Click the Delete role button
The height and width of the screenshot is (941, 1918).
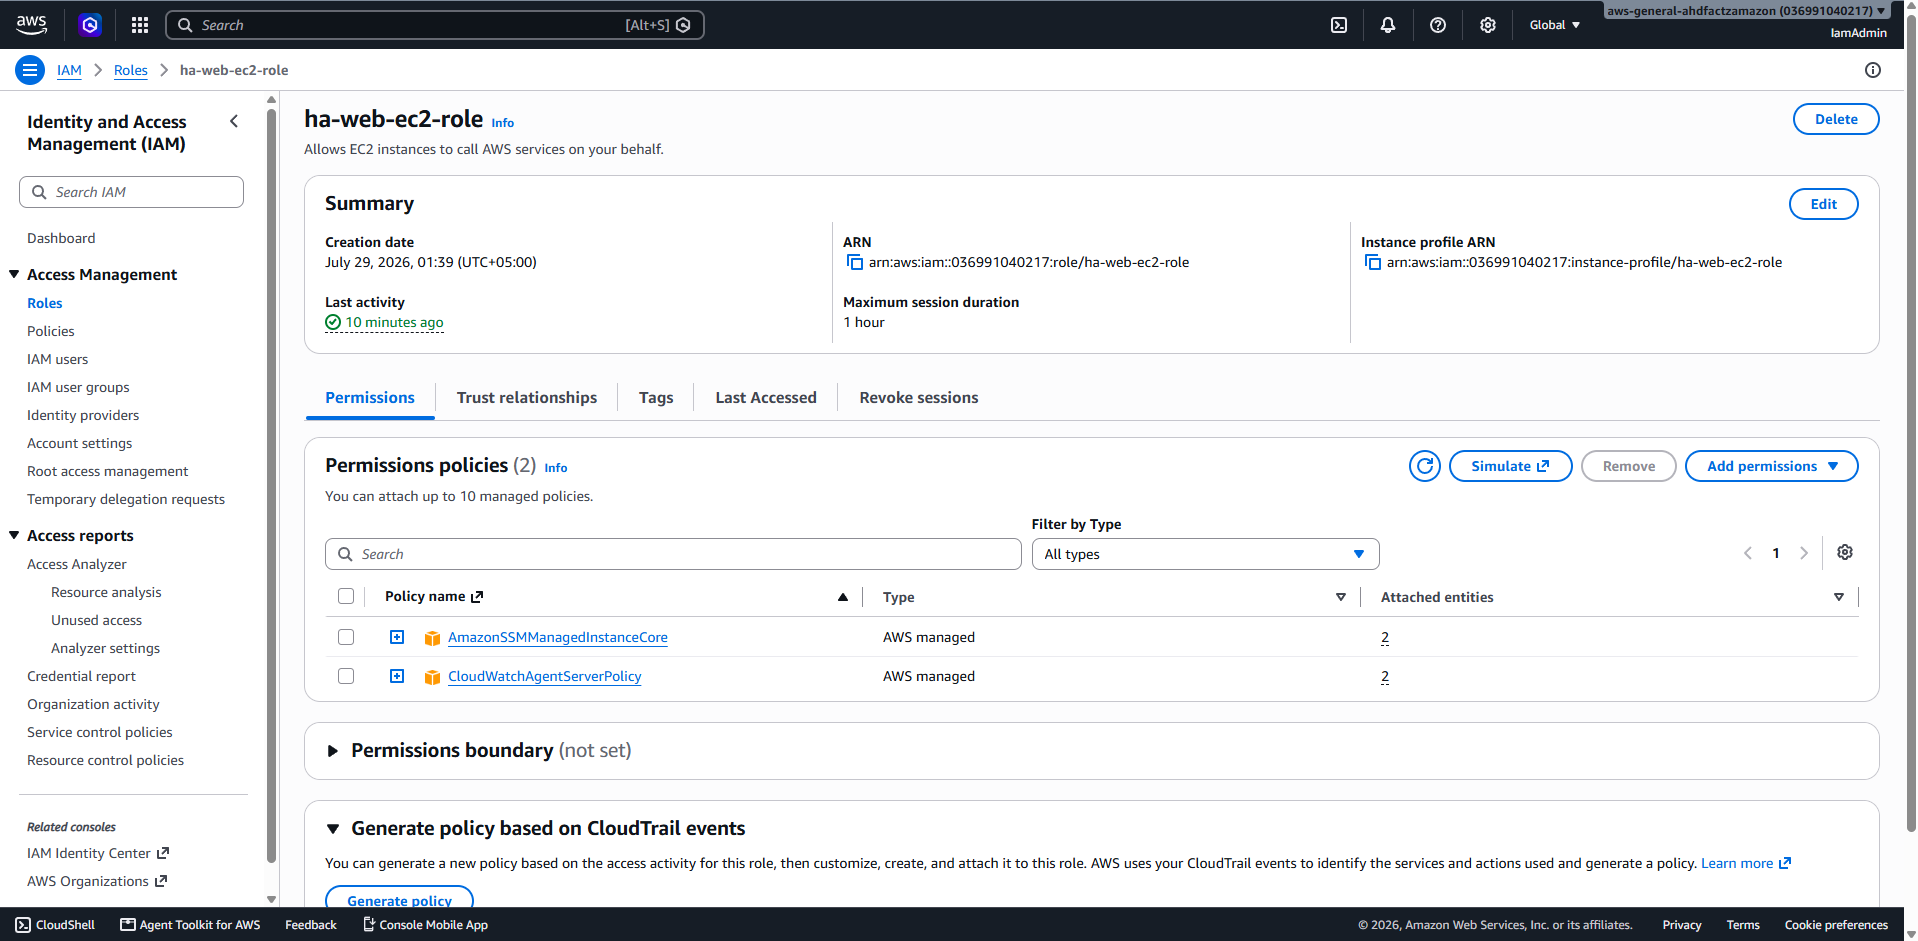(1836, 119)
